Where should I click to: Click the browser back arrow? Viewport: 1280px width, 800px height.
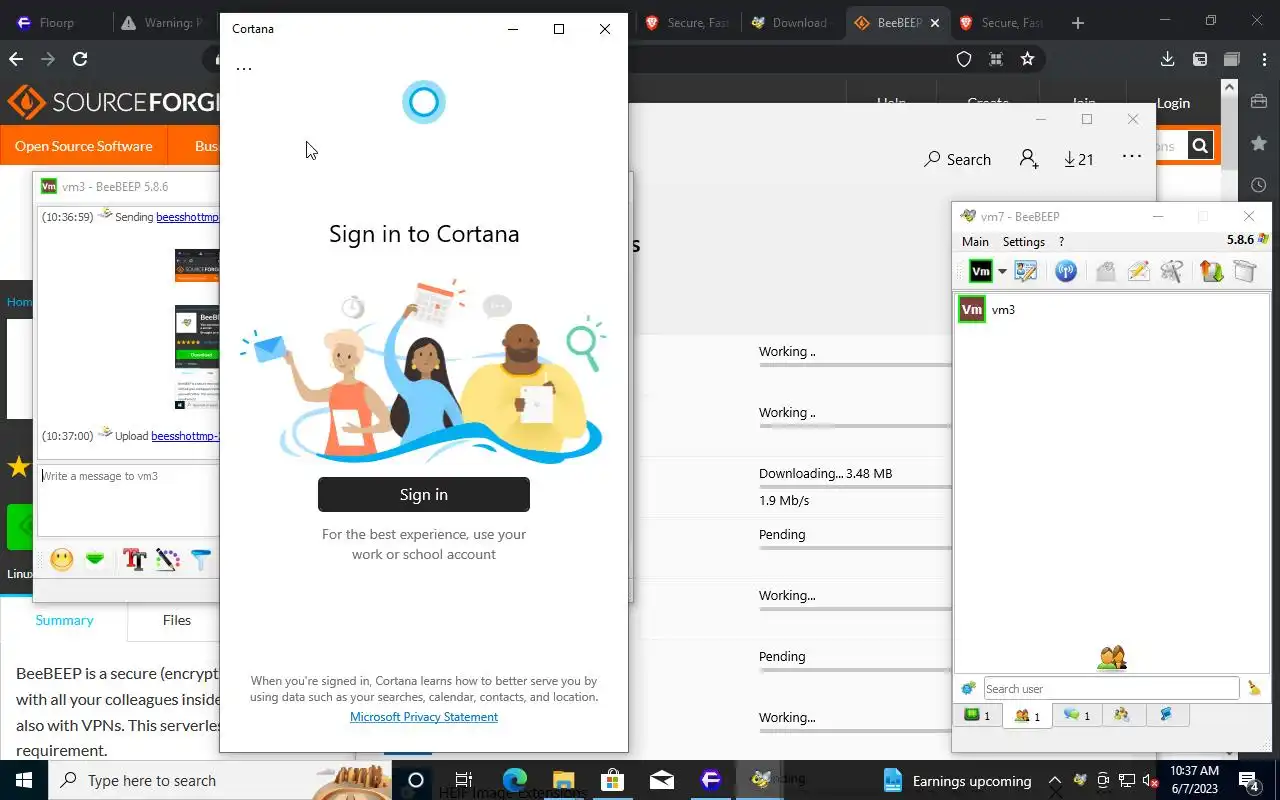[x=15, y=59]
